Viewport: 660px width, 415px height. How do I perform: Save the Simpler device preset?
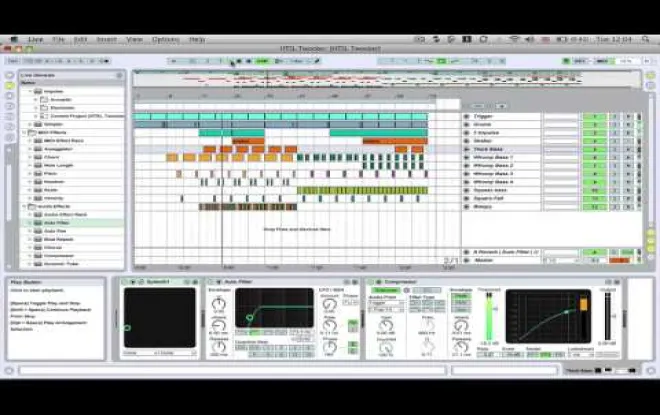(x=195, y=282)
